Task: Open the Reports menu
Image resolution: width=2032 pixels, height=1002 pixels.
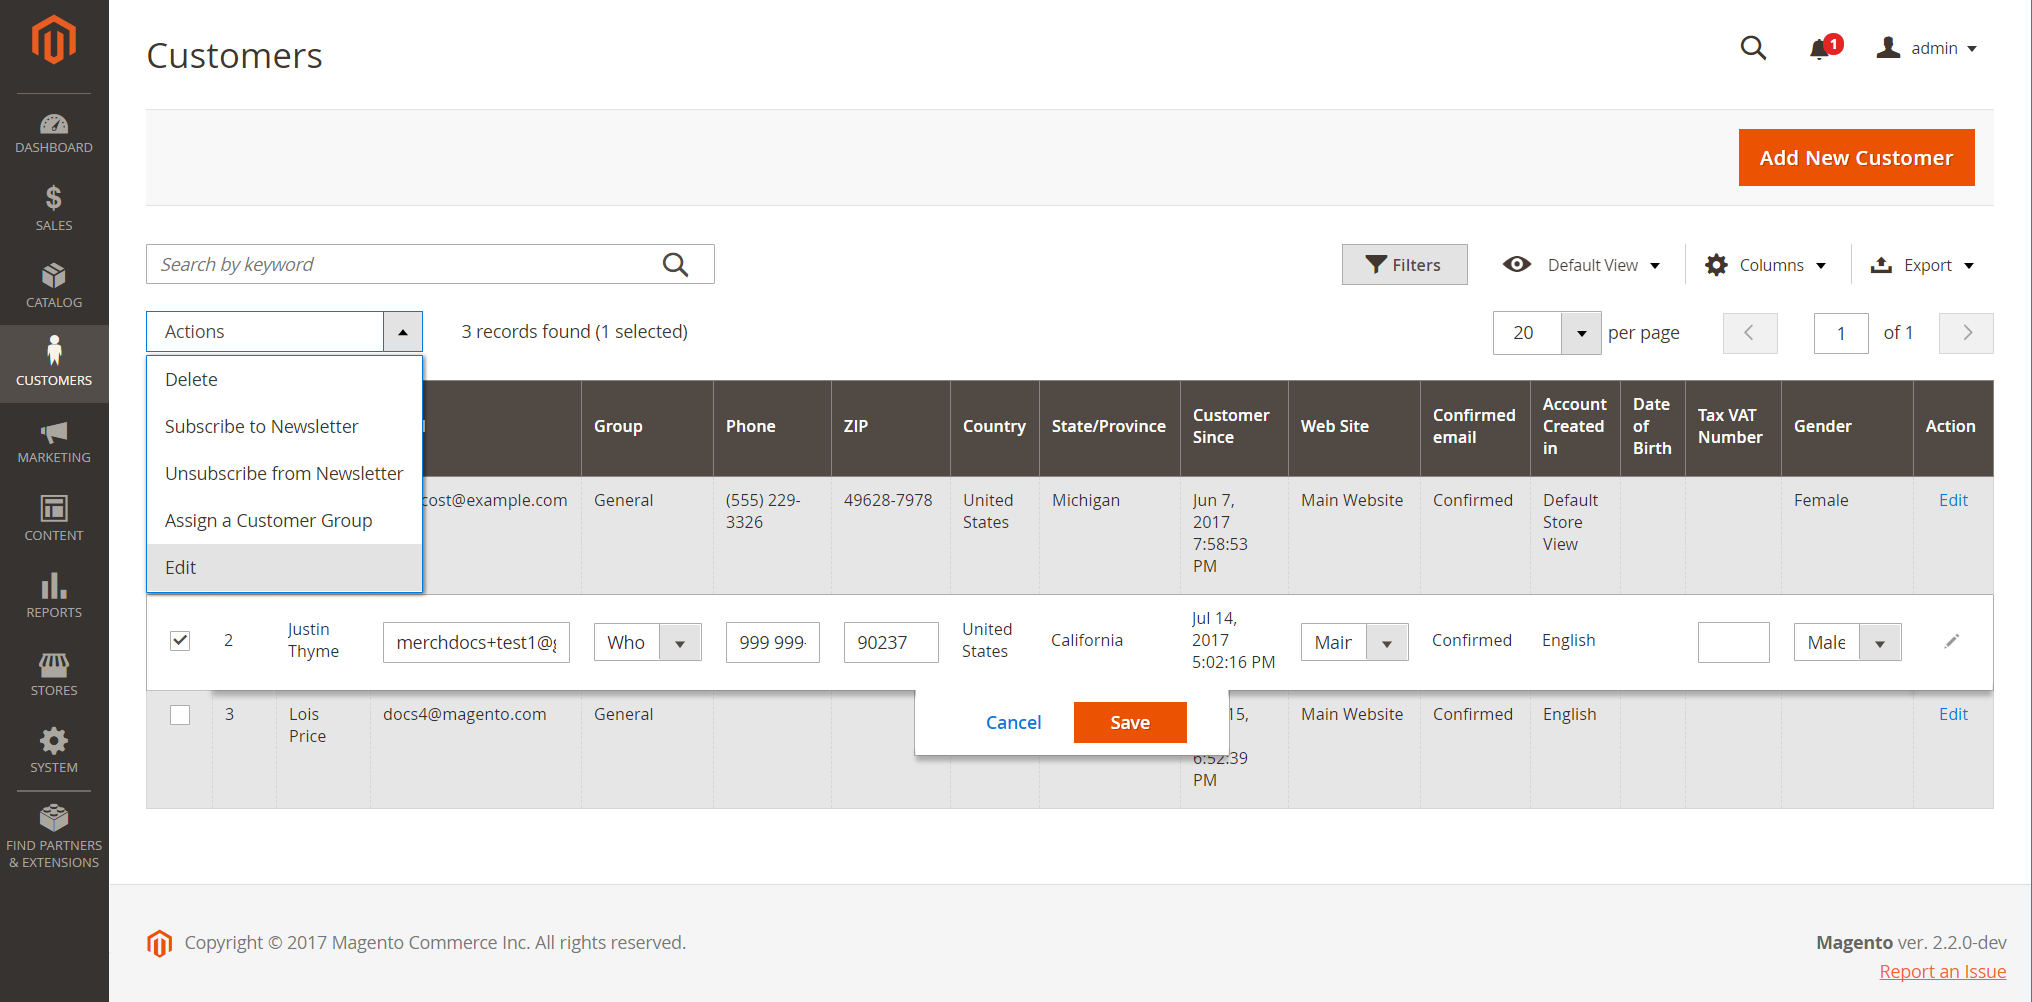Action: pyautogui.click(x=54, y=596)
